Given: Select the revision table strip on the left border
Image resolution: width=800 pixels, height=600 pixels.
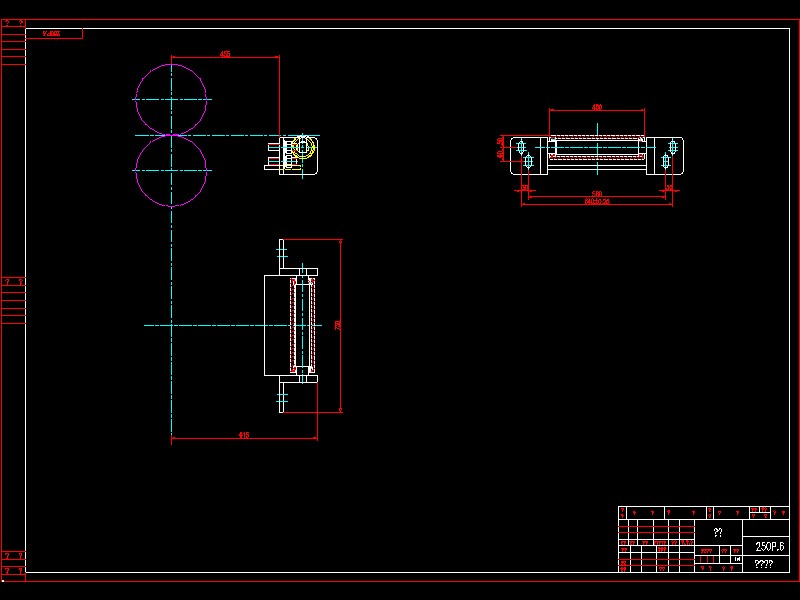Looking at the screenshot, I should [x=10, y=290].
